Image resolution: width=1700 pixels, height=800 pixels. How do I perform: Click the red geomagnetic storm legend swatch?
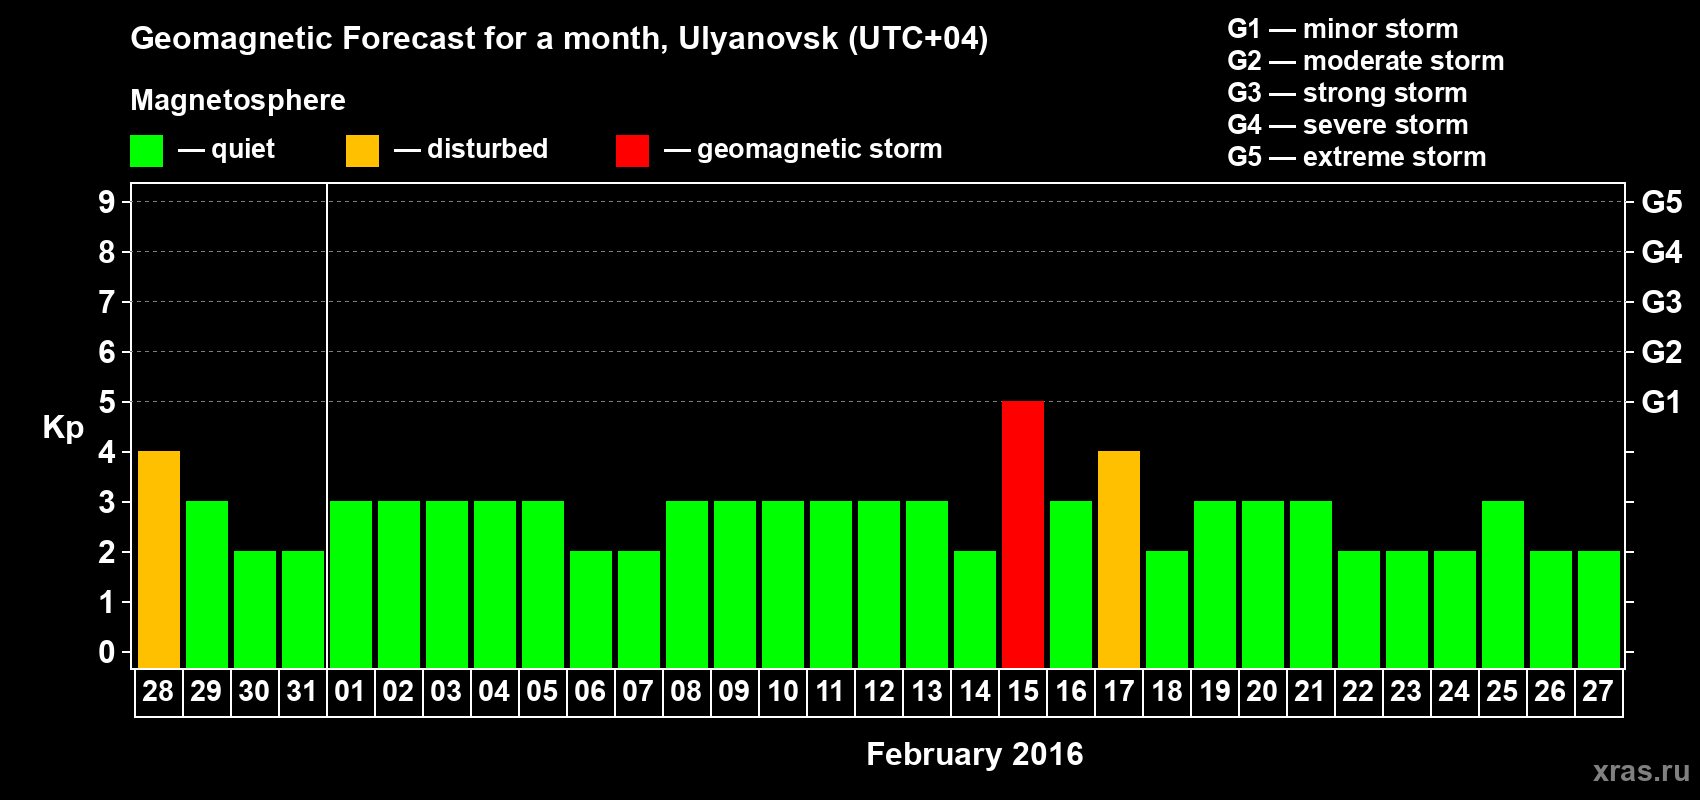632,151
